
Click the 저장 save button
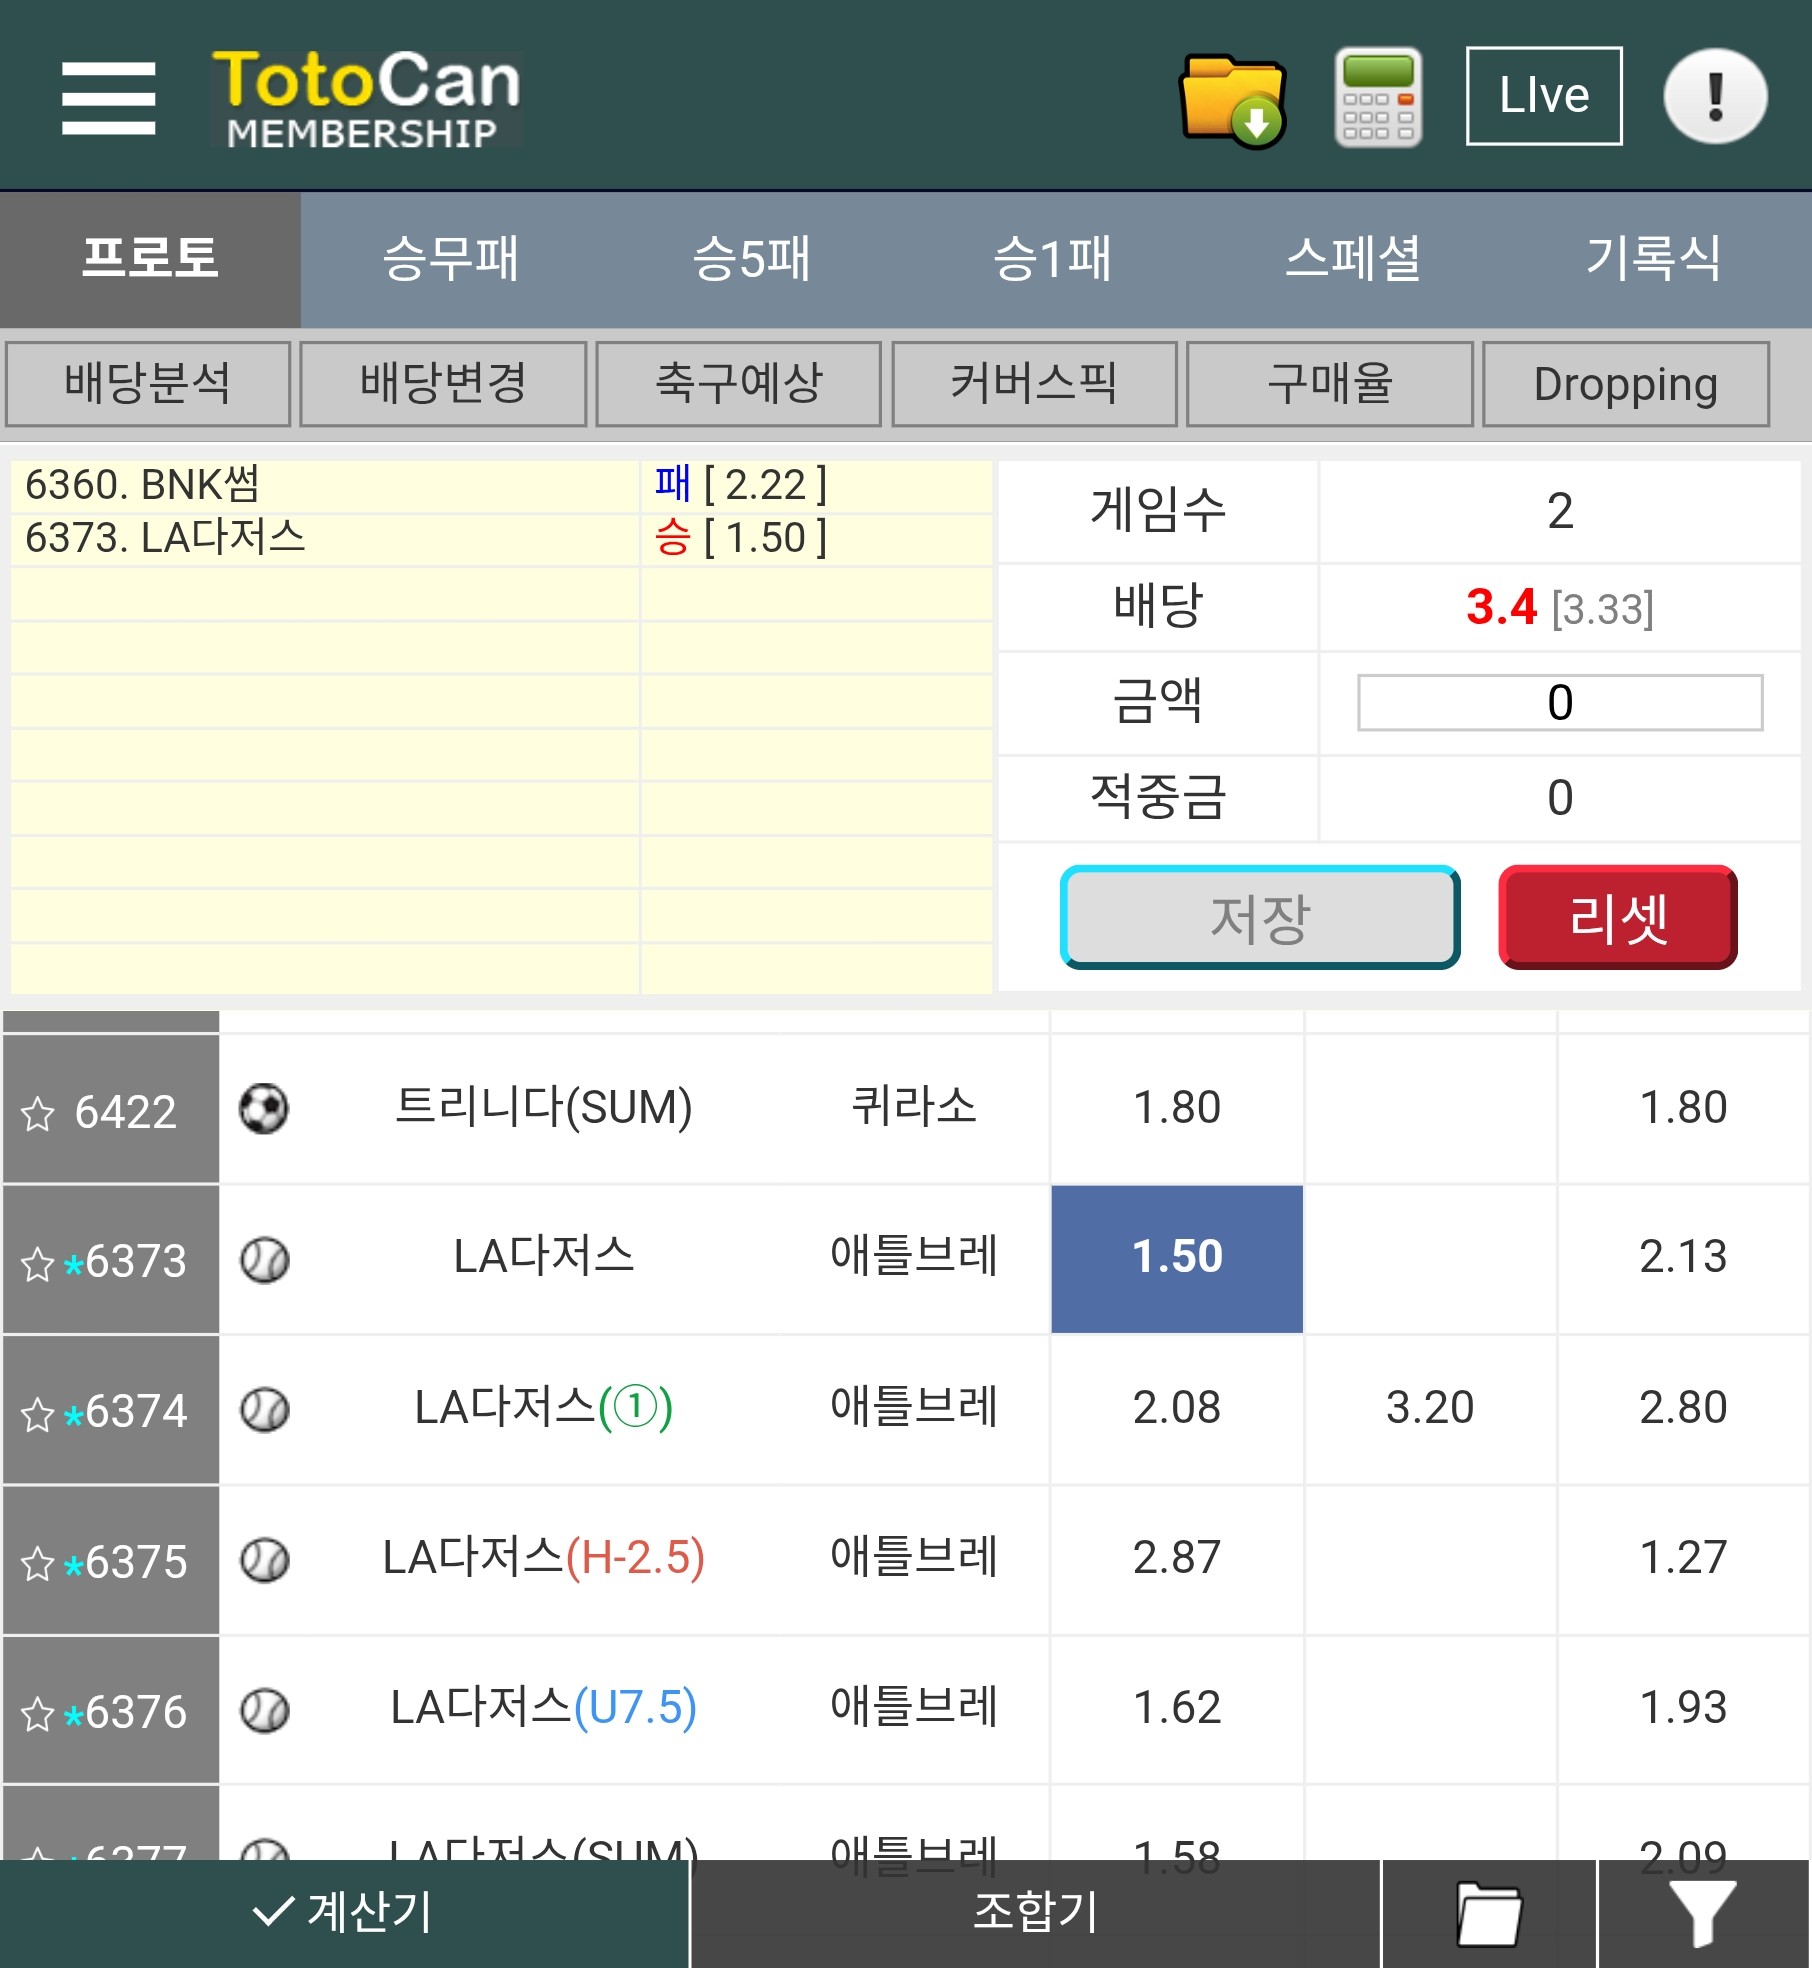[1260, 917]
